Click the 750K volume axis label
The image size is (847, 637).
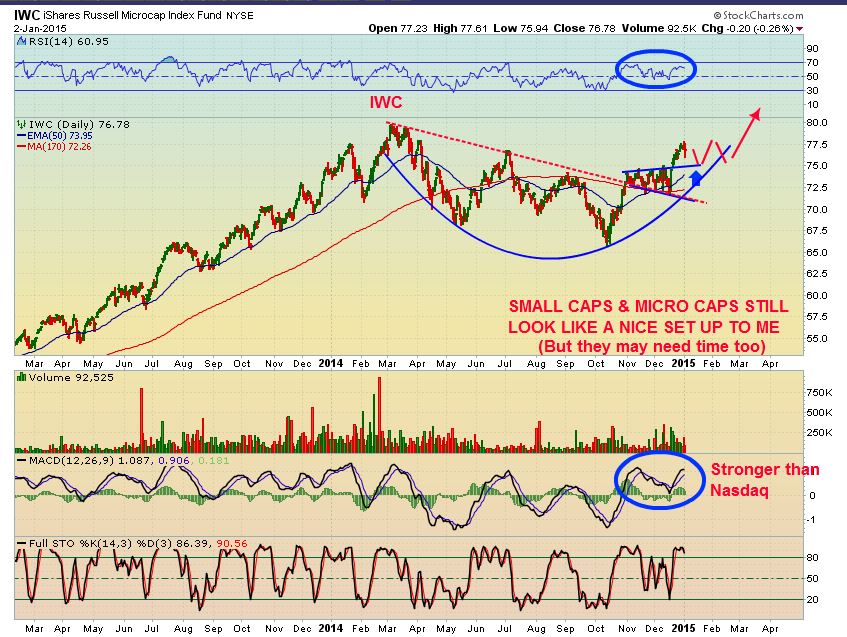(819, 392)
